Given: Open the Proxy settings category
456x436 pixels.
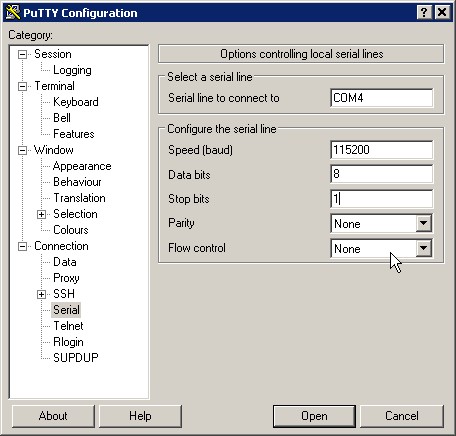Looking at the screenshot, I should pyautogui.click(x=66, y=278).
